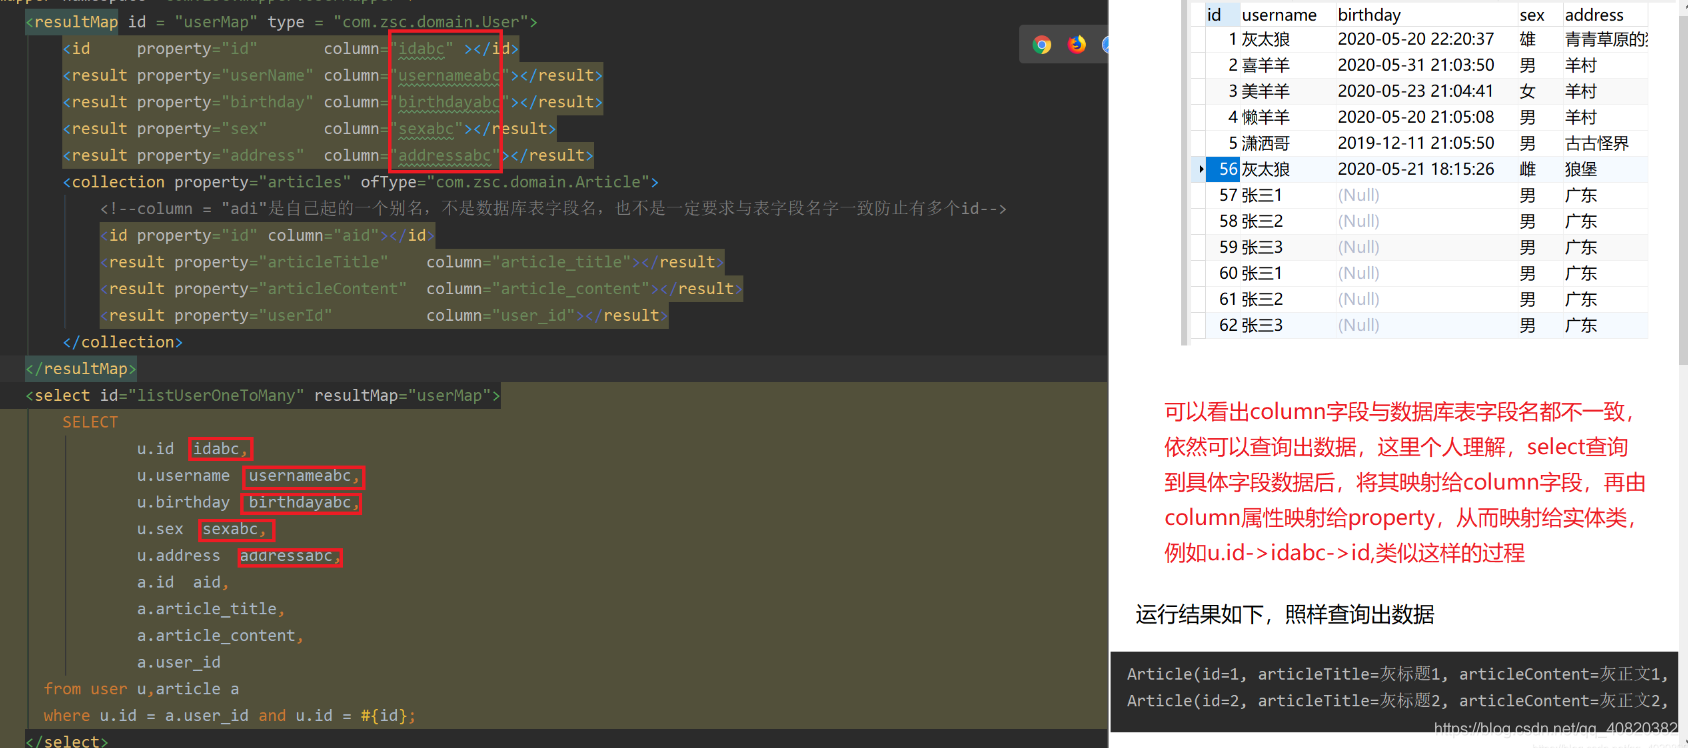Open in Chrome browser icon
Screen dimensions: 1688x748
pos(1042,45)
